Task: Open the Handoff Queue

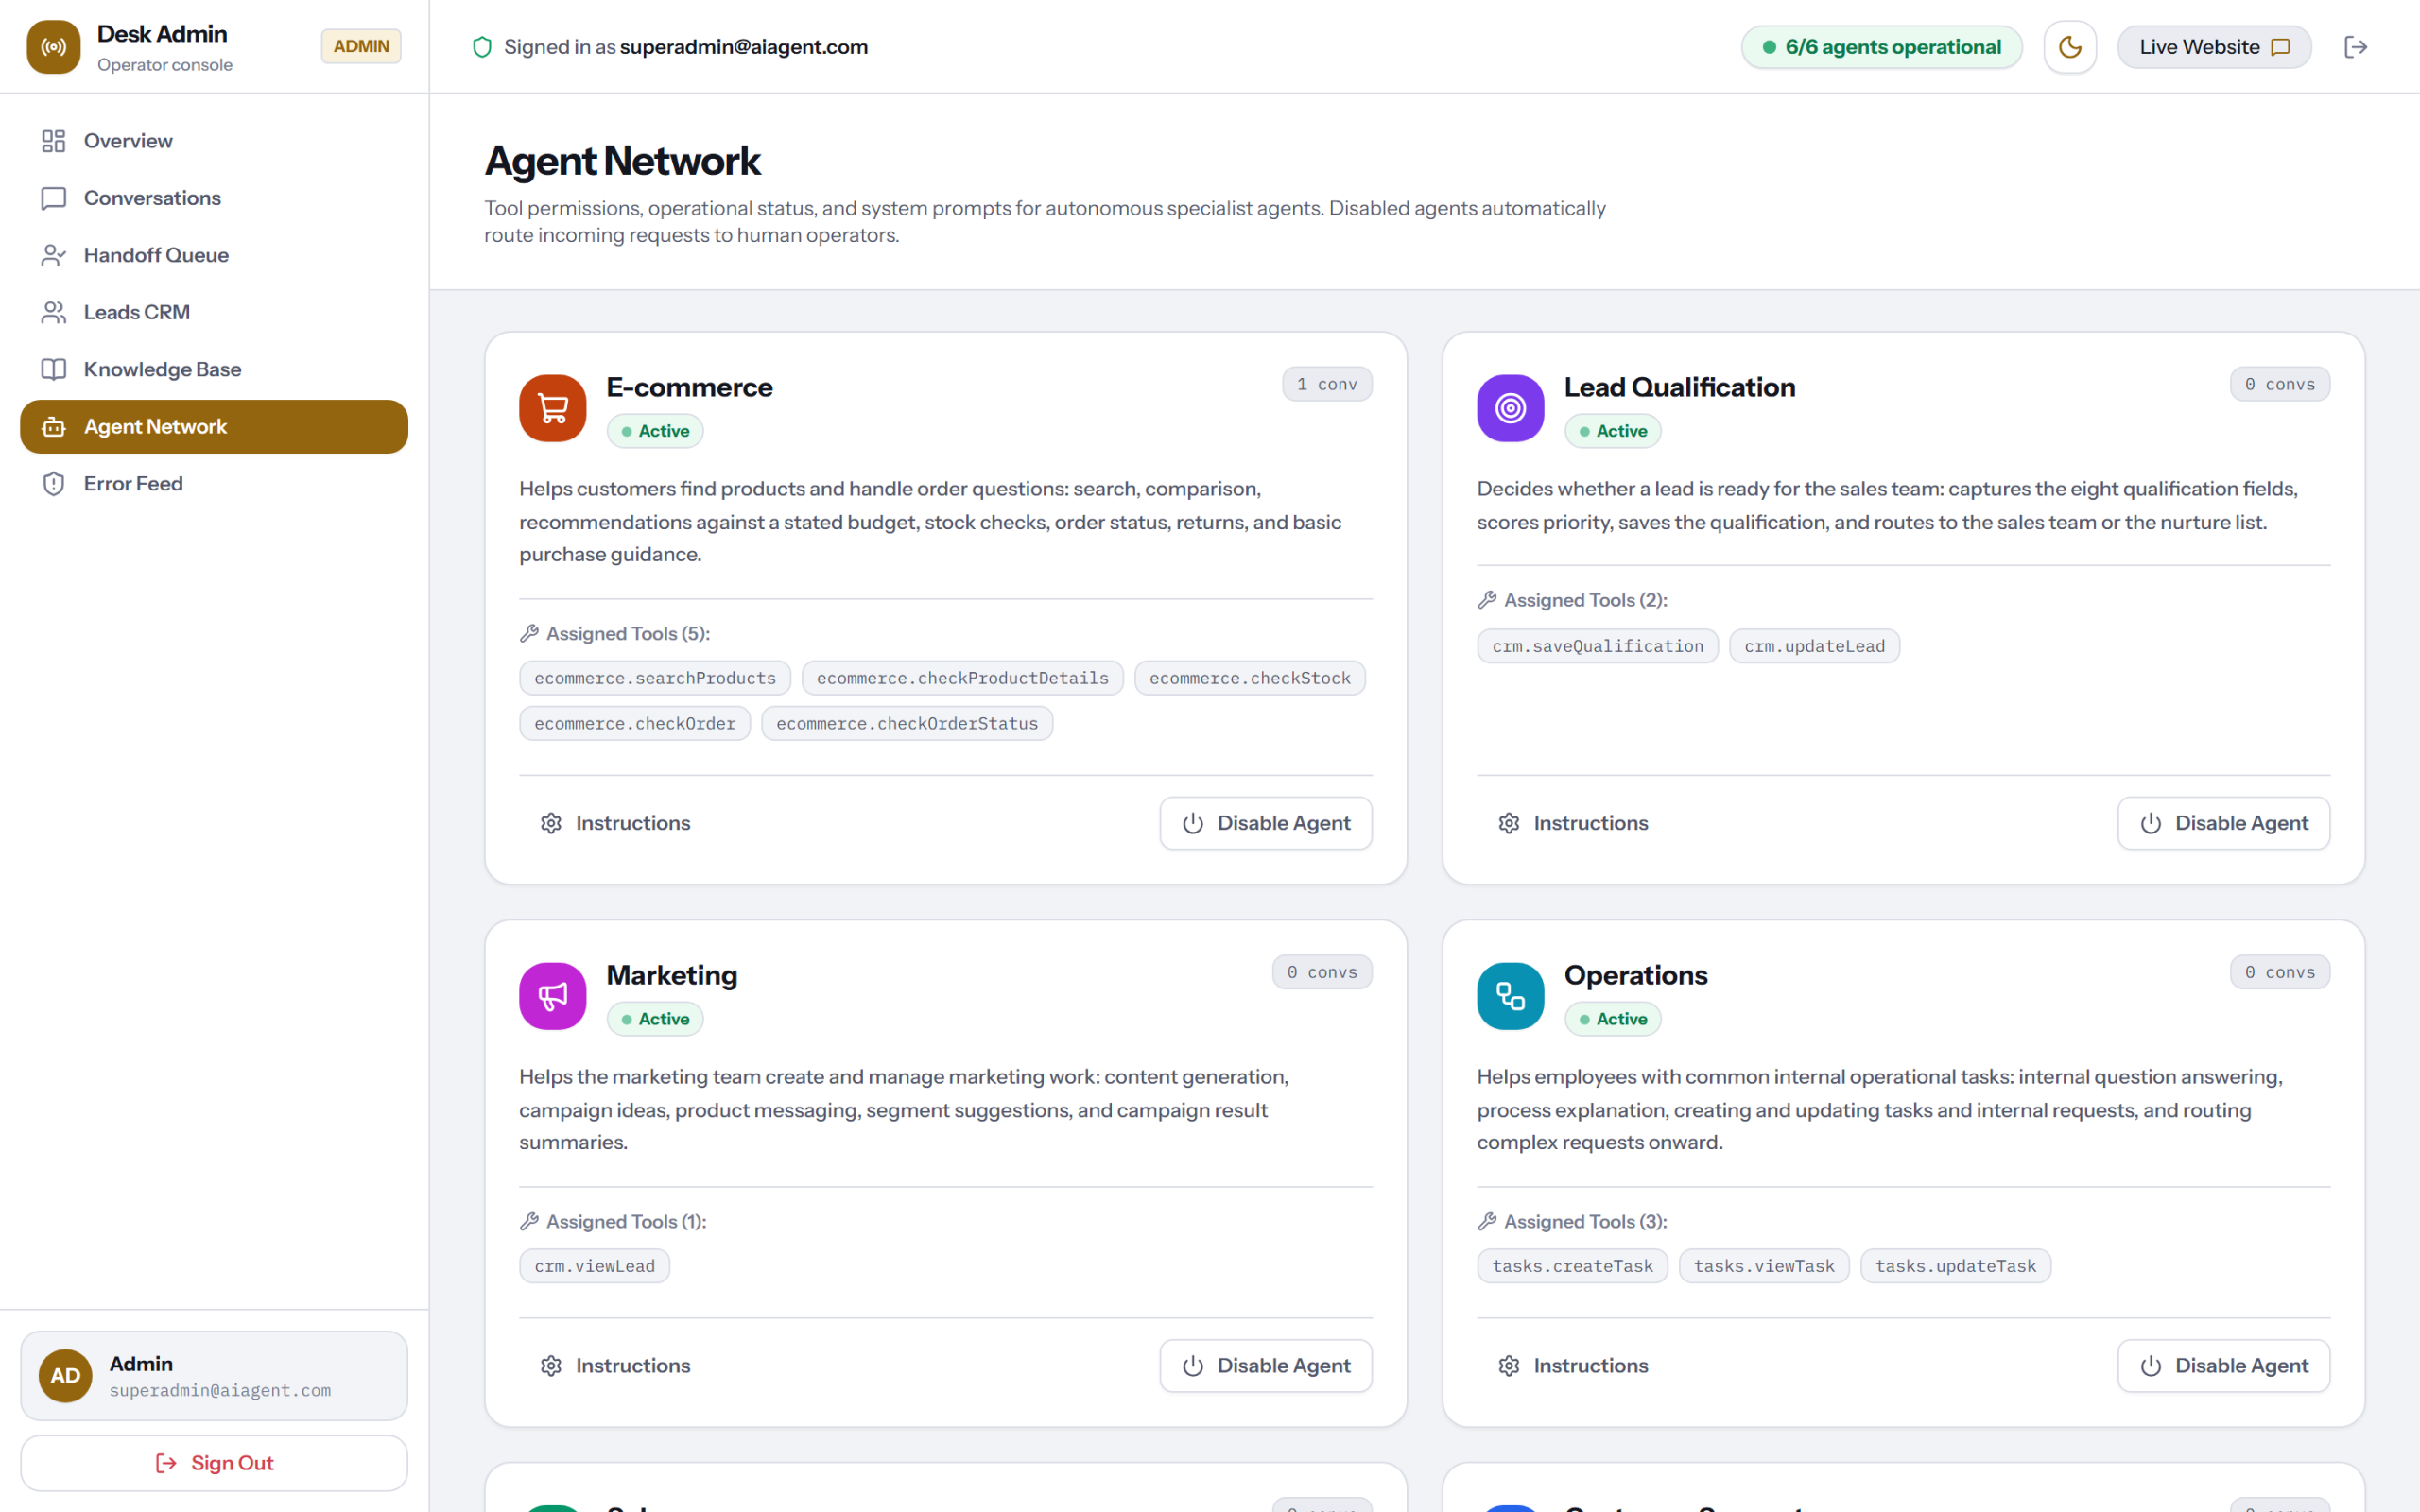Action: tap(214, 255)
